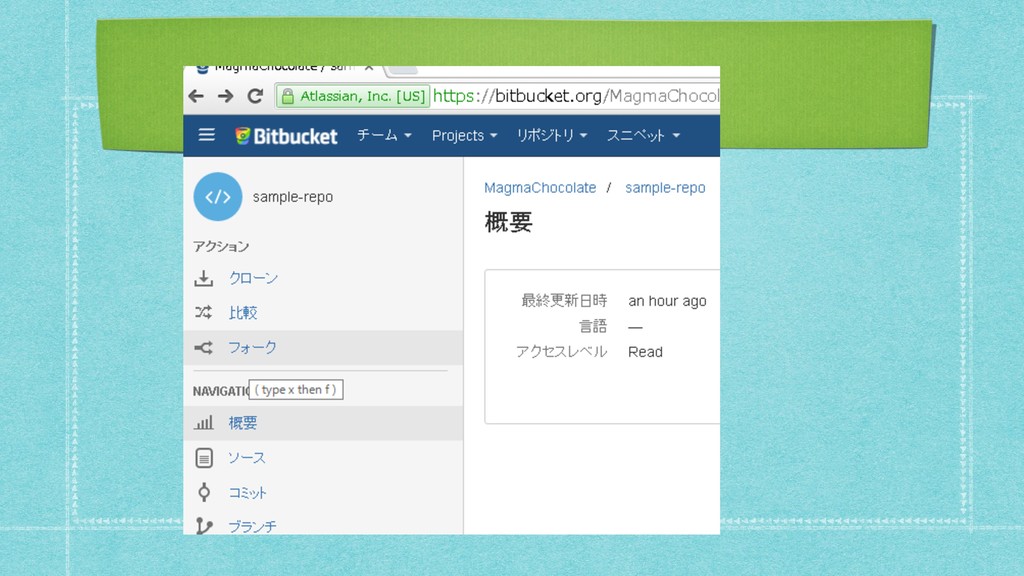This screenshot has height=576, width=1024.
Task: Click the Bitbucket logo
Action: (286, 136)
